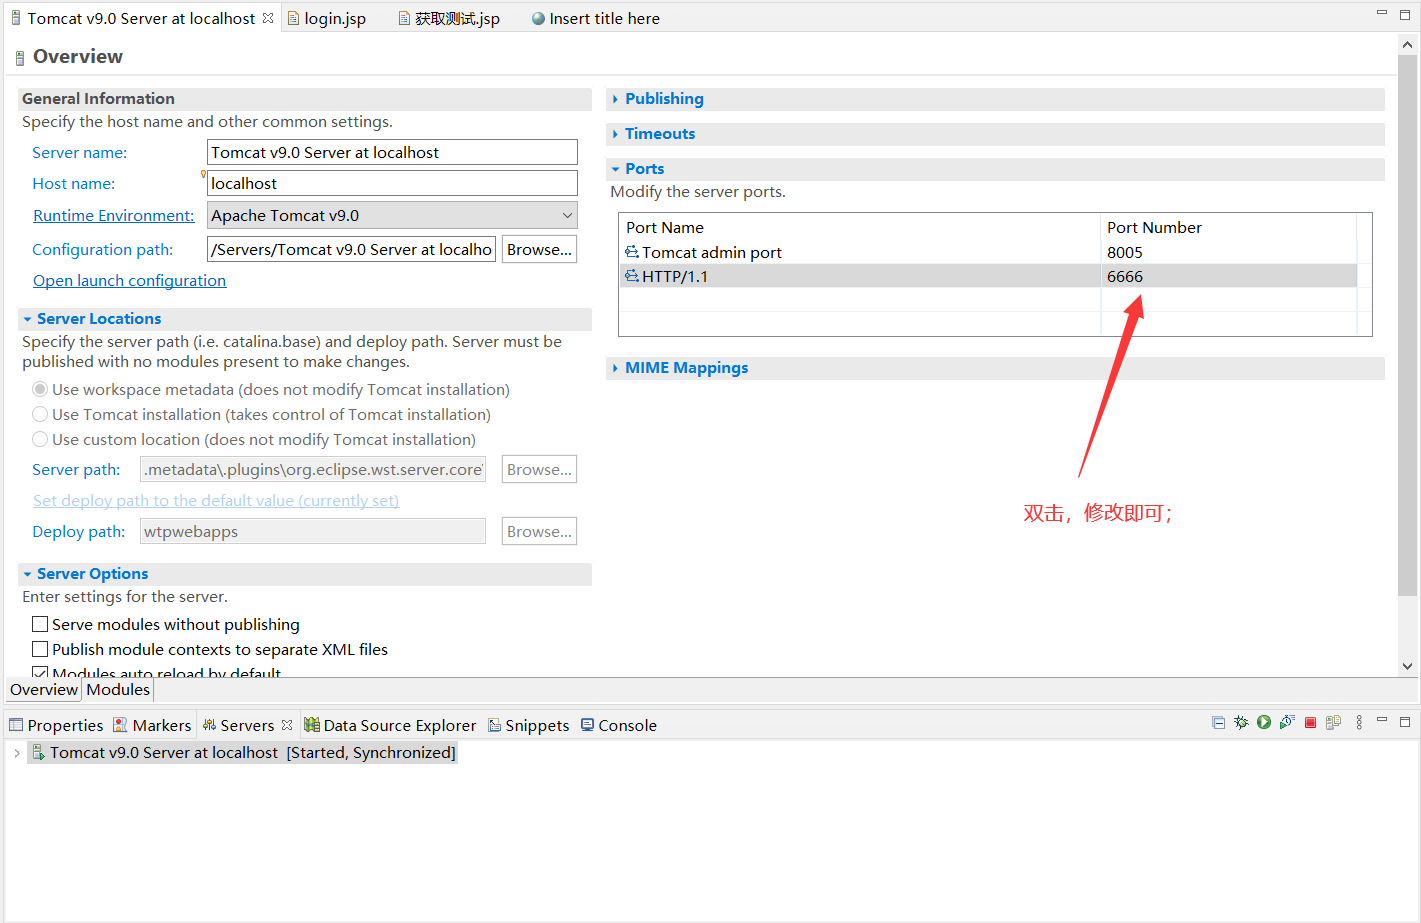Open Data Source Explorer tab
Screen dimensions: 1421x923
[x=390, y=725]
